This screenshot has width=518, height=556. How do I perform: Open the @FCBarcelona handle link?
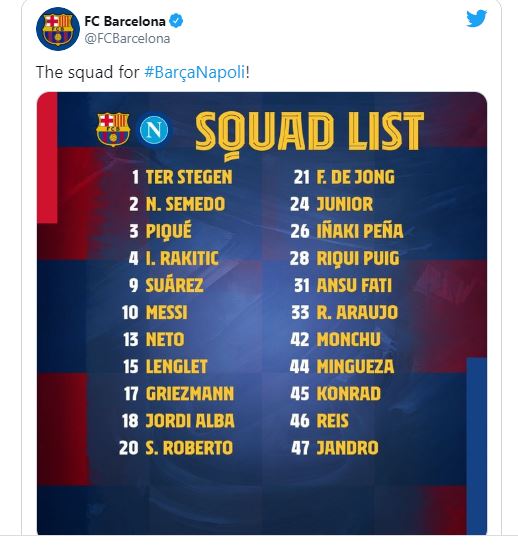(x=127, y=39)
